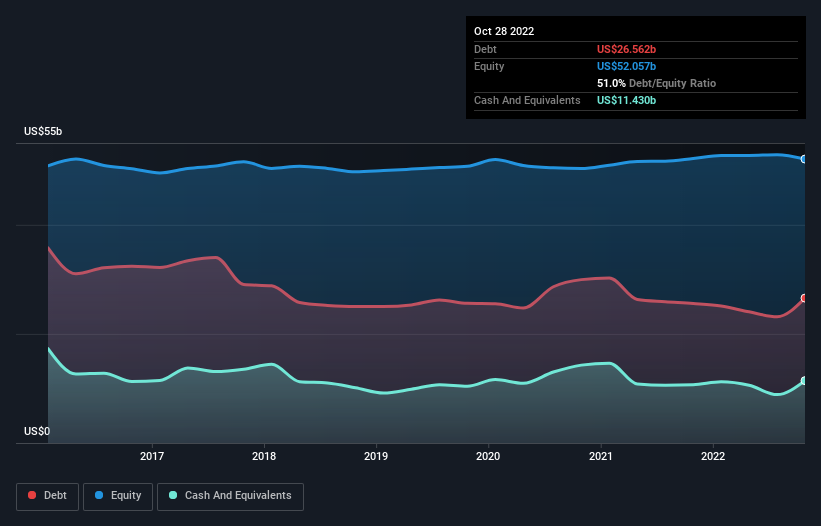Click the Oct 28 2022 tooltip date
Screen dimensions: 821x526
[x=504, y=31]
